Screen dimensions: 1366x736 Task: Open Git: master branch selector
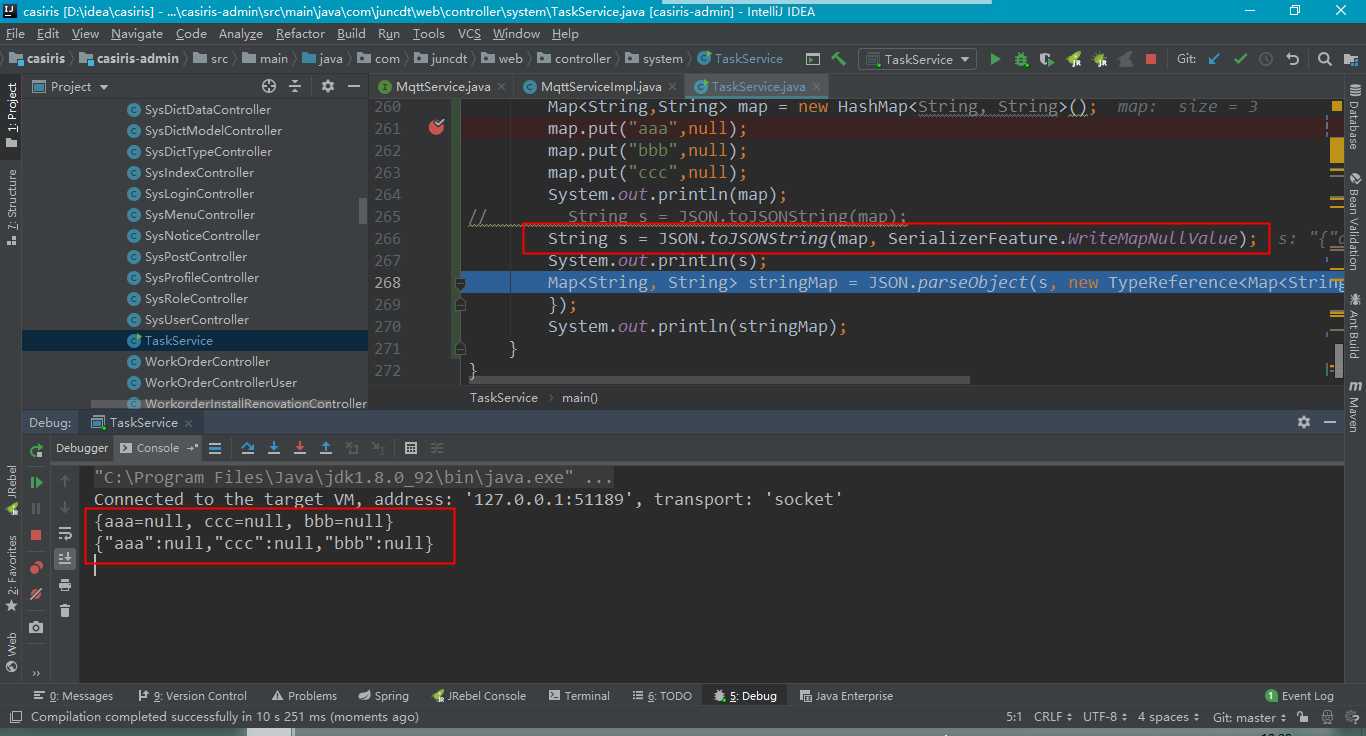coord(1250,717)
